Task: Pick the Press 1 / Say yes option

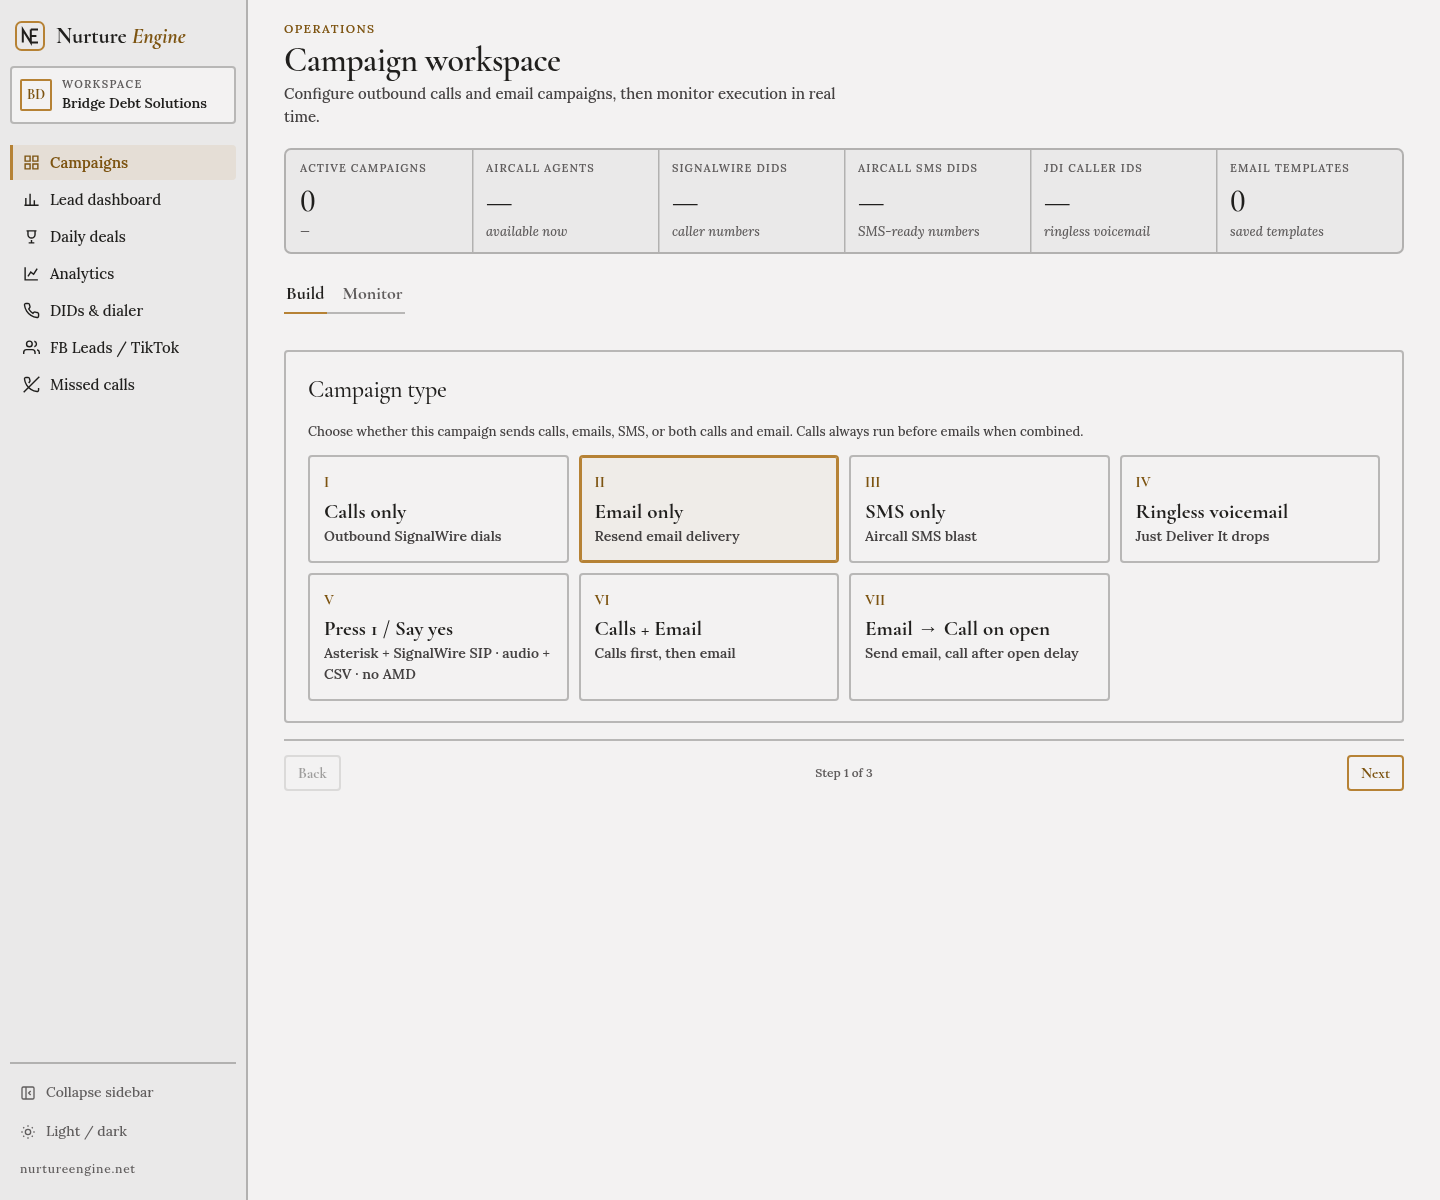Action: tap(438, 637)
